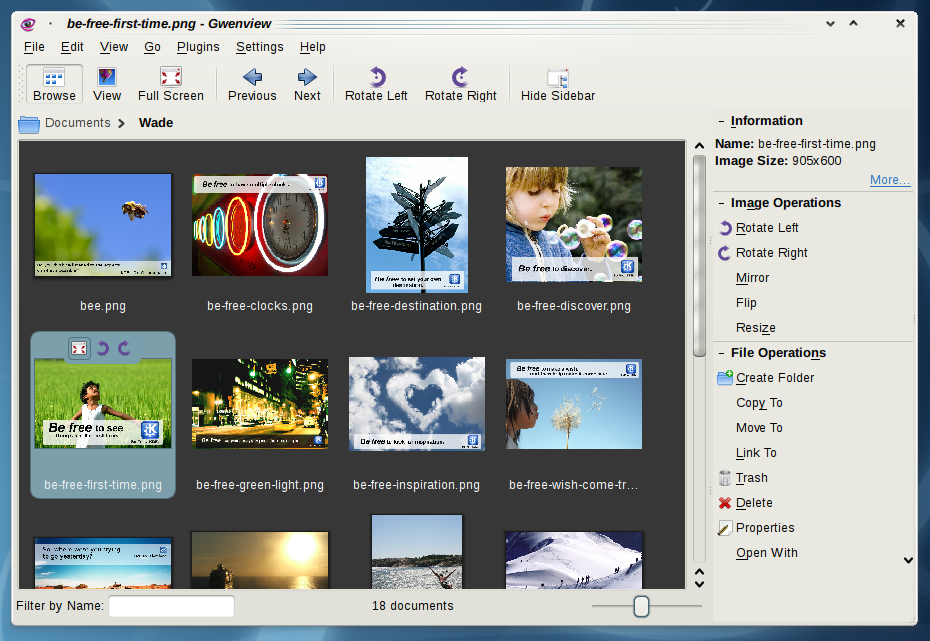The image size is (930, 641).
Task: Open the Settings menu
Action: pos(260,47)
